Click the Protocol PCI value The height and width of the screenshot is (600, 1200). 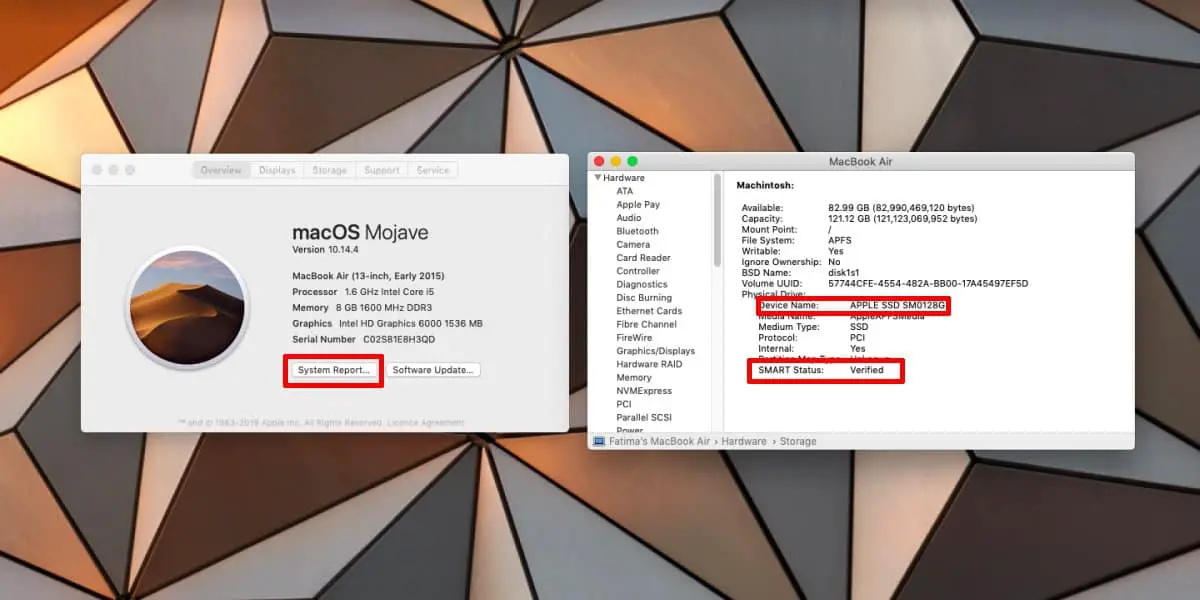pyautogui.click(x=858, y=338)
